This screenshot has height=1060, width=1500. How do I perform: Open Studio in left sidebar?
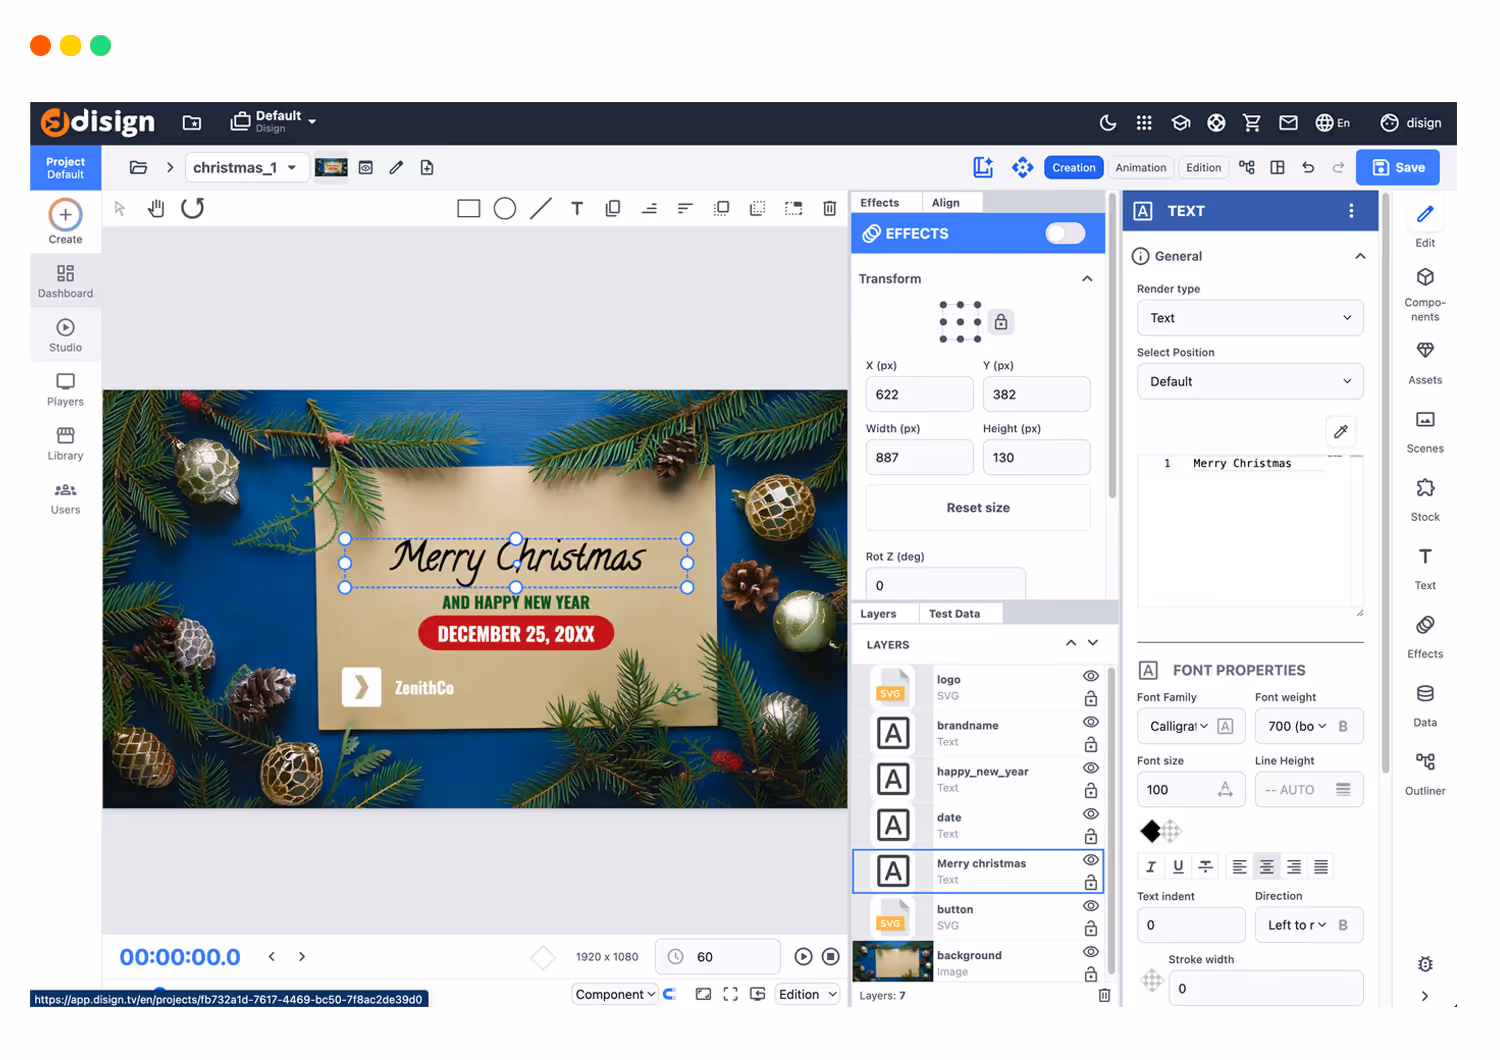(65, 335)
